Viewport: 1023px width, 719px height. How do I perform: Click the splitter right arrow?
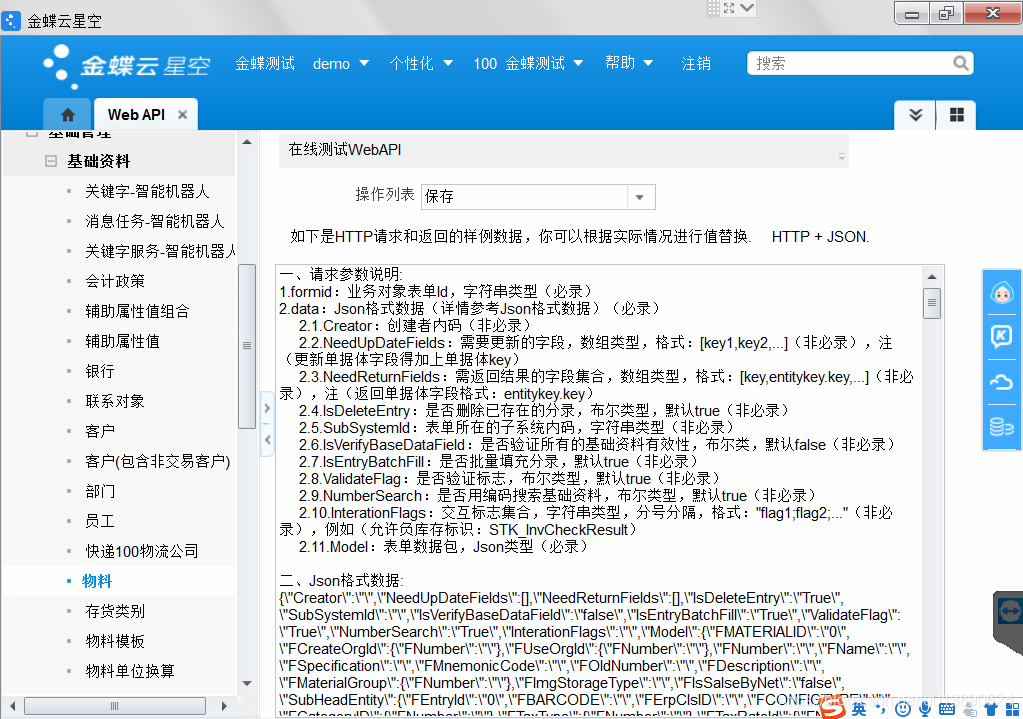point(267,408)
